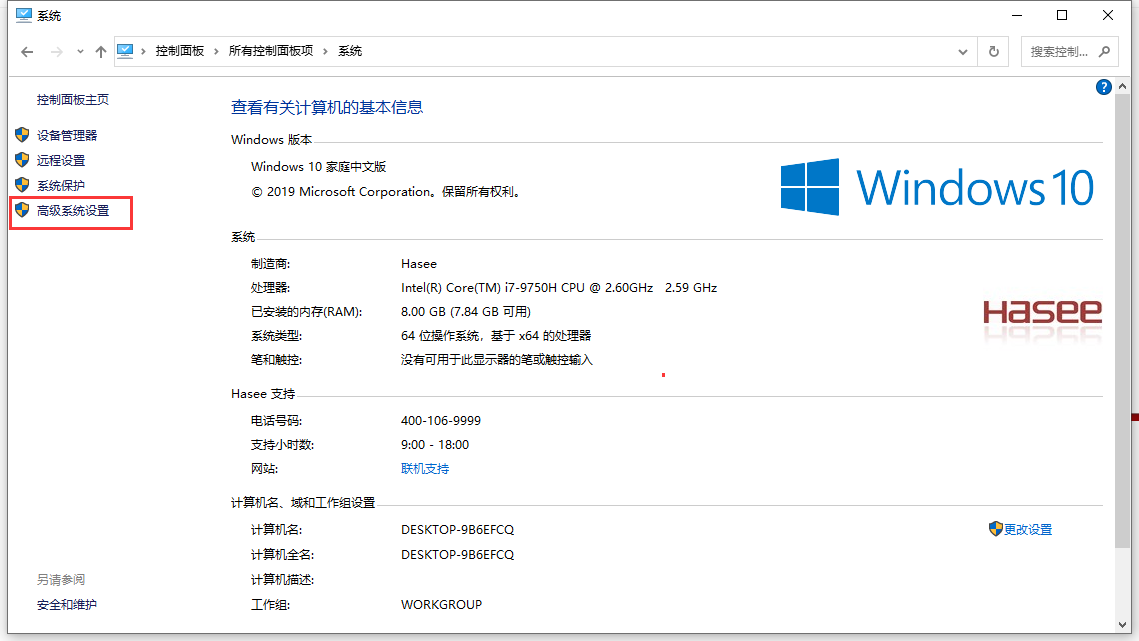1139x641 pixels.
Task: Select the text 8.00 GB (7.84 GB 可用)
Action: click(x=466, y=312)
